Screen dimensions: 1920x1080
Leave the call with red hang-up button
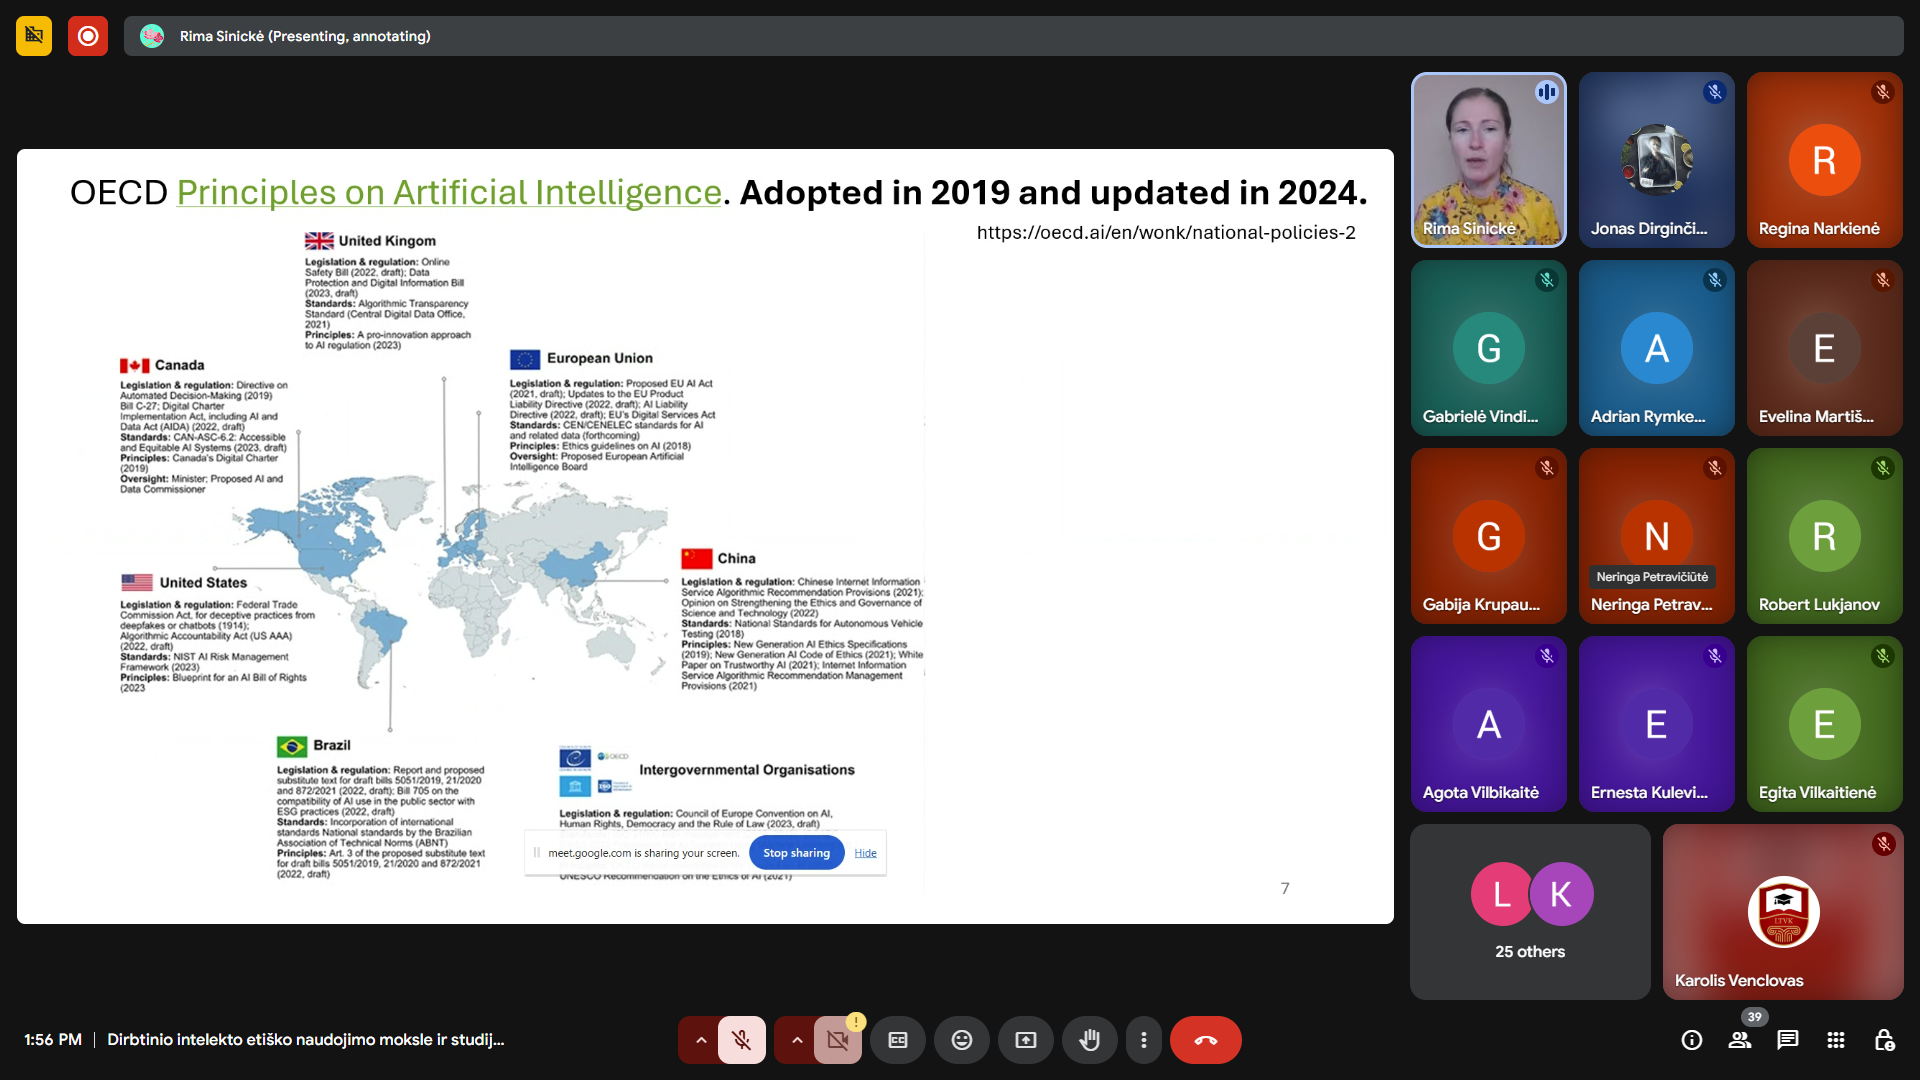tap(1206, 1040)
